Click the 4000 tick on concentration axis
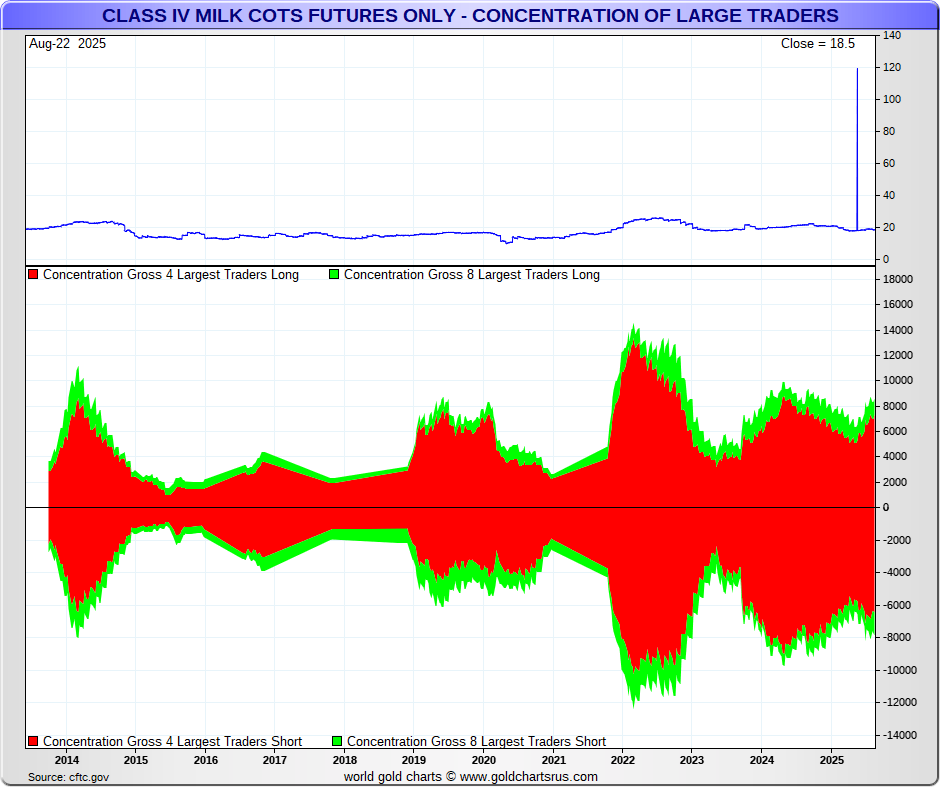 pos(895,456)
